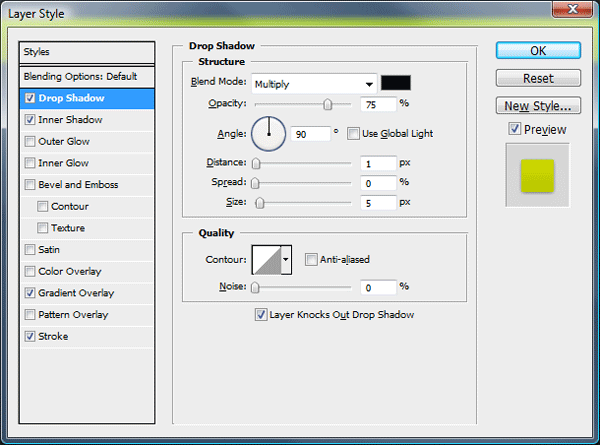Viewport: 600px width, 445px height.
Task: Enable the Contour sub-effect checkbox
Action: 42,207
